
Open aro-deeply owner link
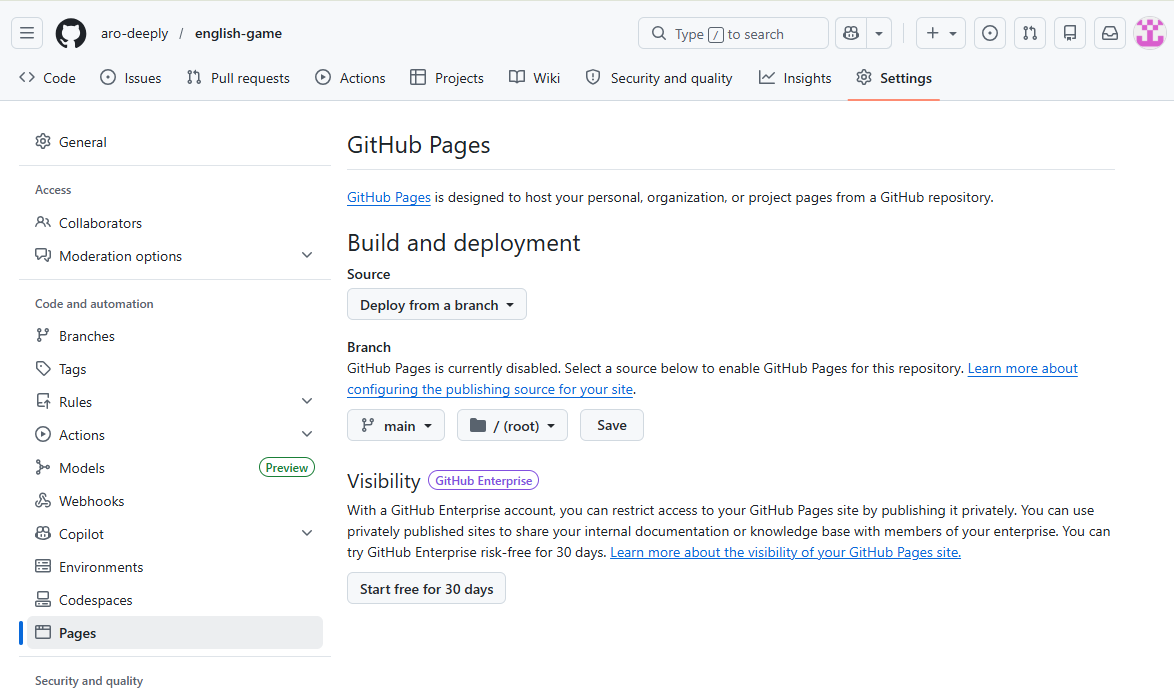click(x=135, y=33)
